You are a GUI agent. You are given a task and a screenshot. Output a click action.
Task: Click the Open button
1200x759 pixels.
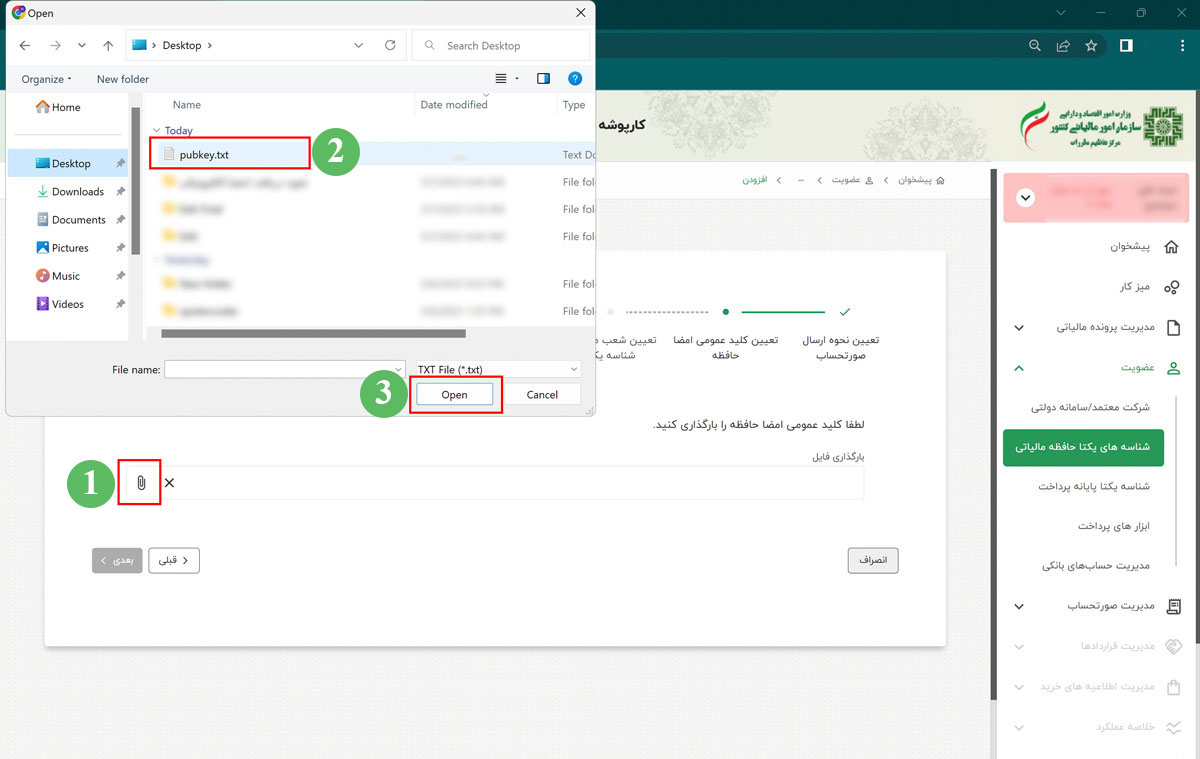click(454, 395)
